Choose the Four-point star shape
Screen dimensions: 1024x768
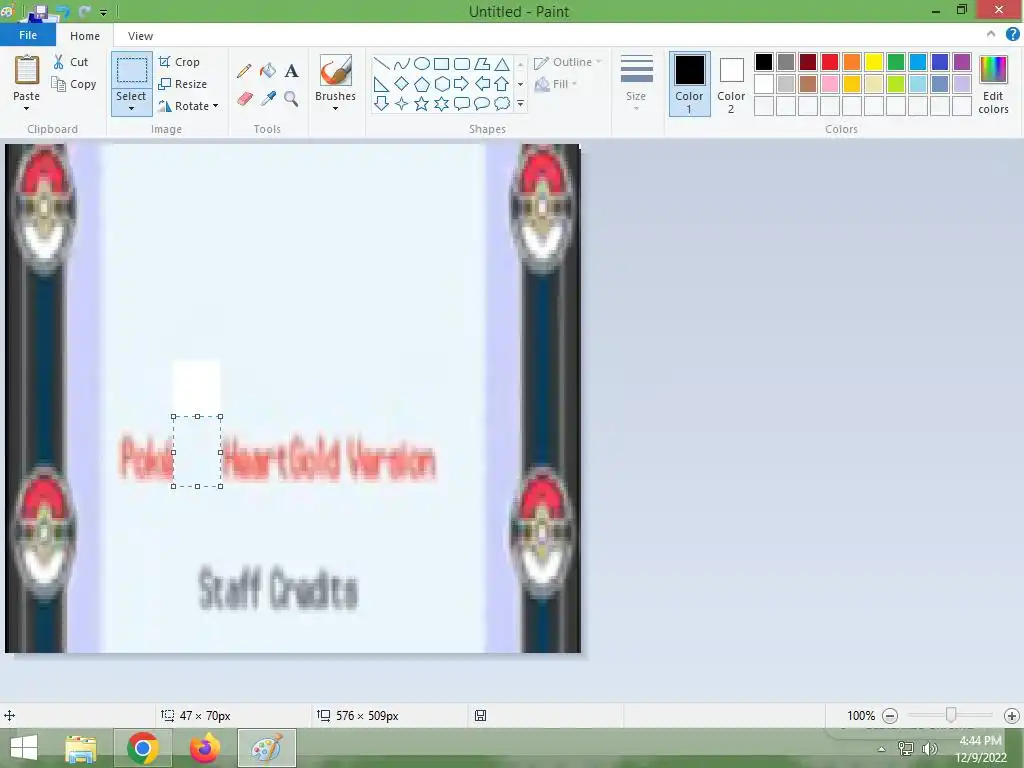point(402,103)
